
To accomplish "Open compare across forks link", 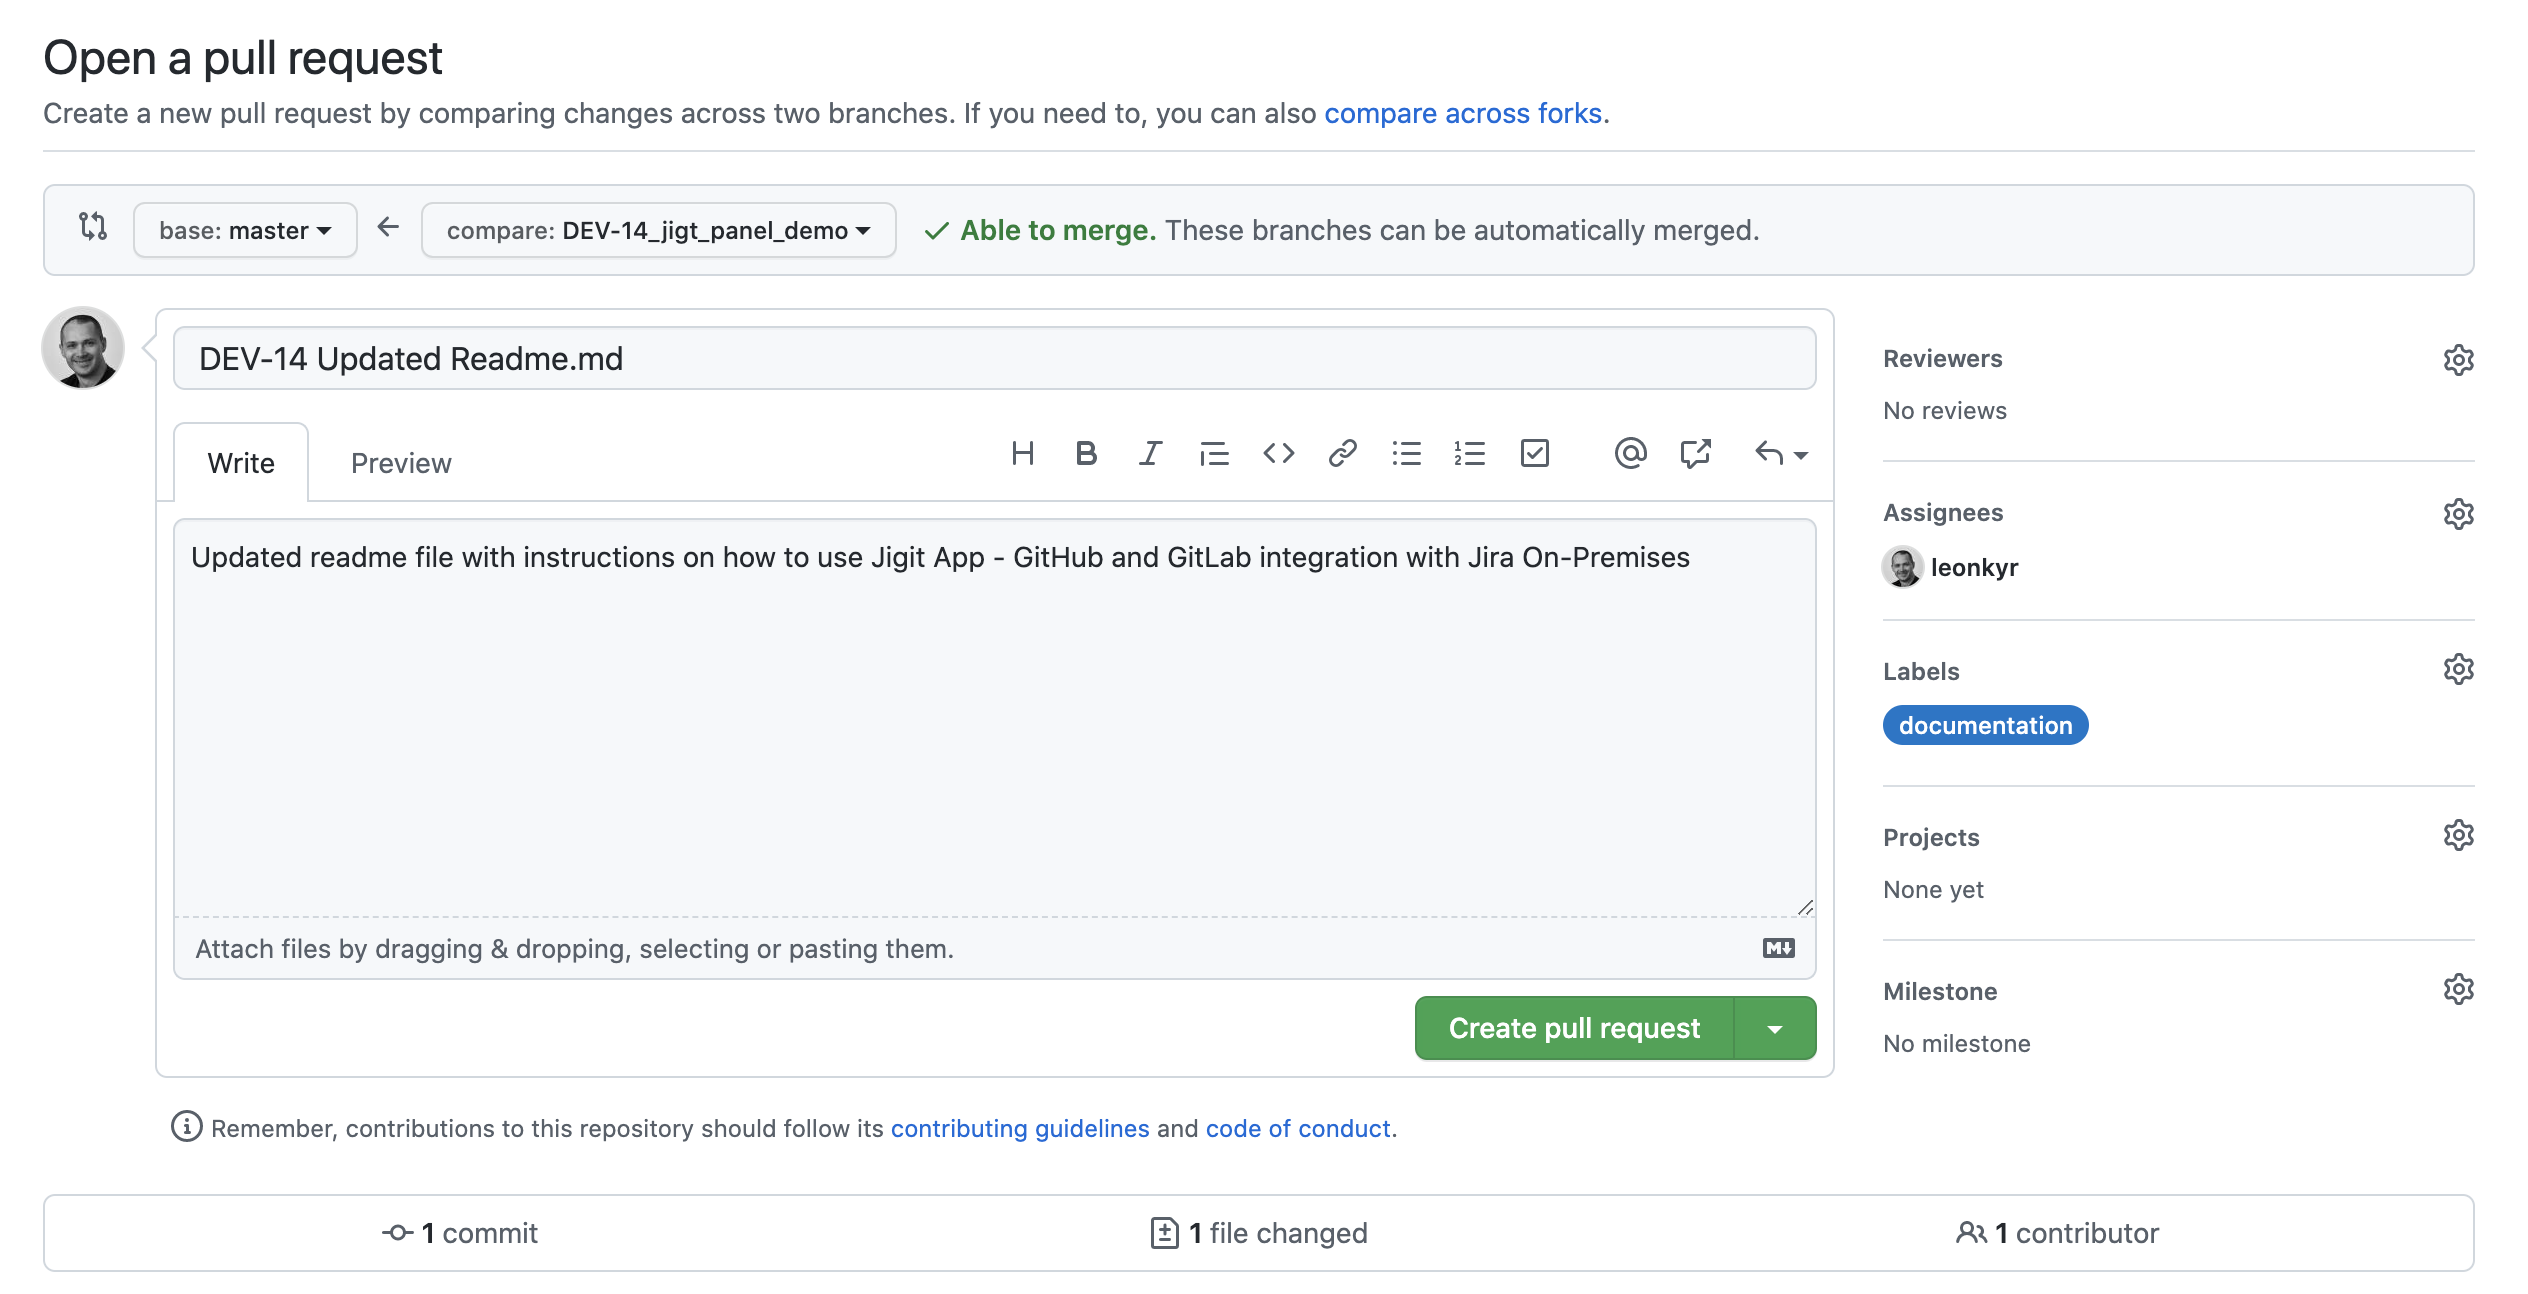I will 1462,113.
